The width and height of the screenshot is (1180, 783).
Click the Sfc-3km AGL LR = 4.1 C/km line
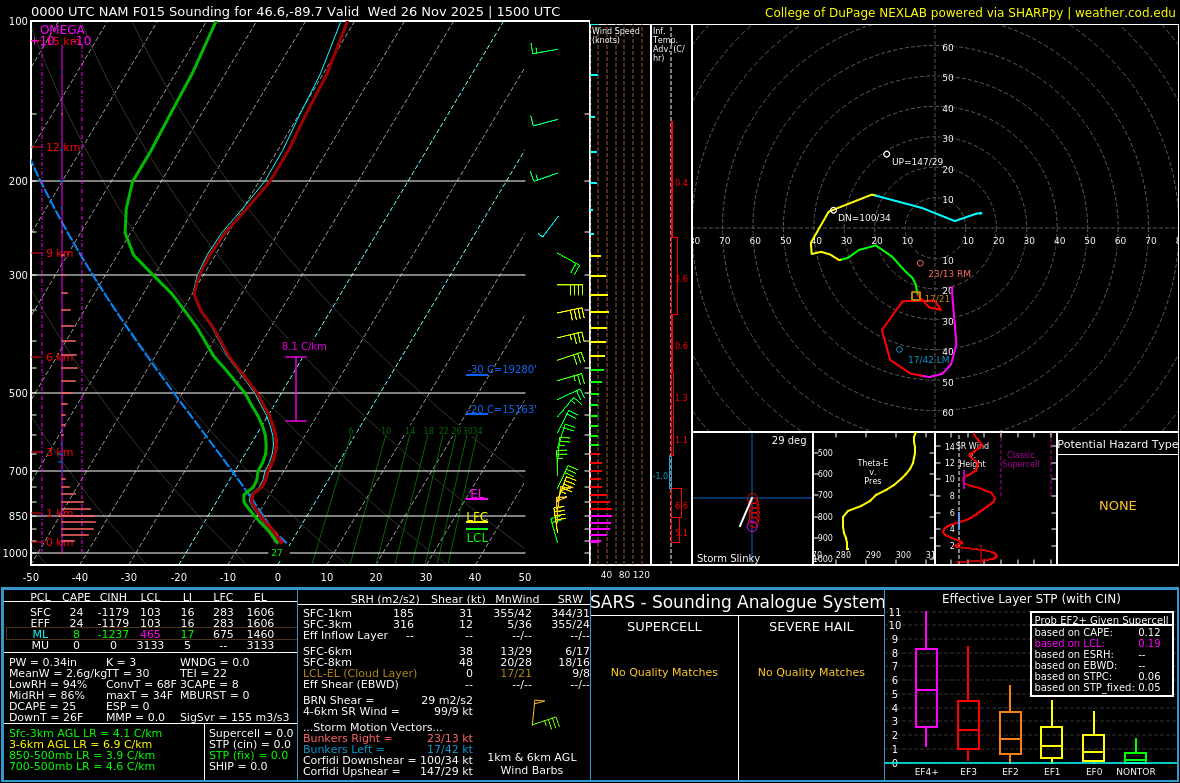point(85,733)
